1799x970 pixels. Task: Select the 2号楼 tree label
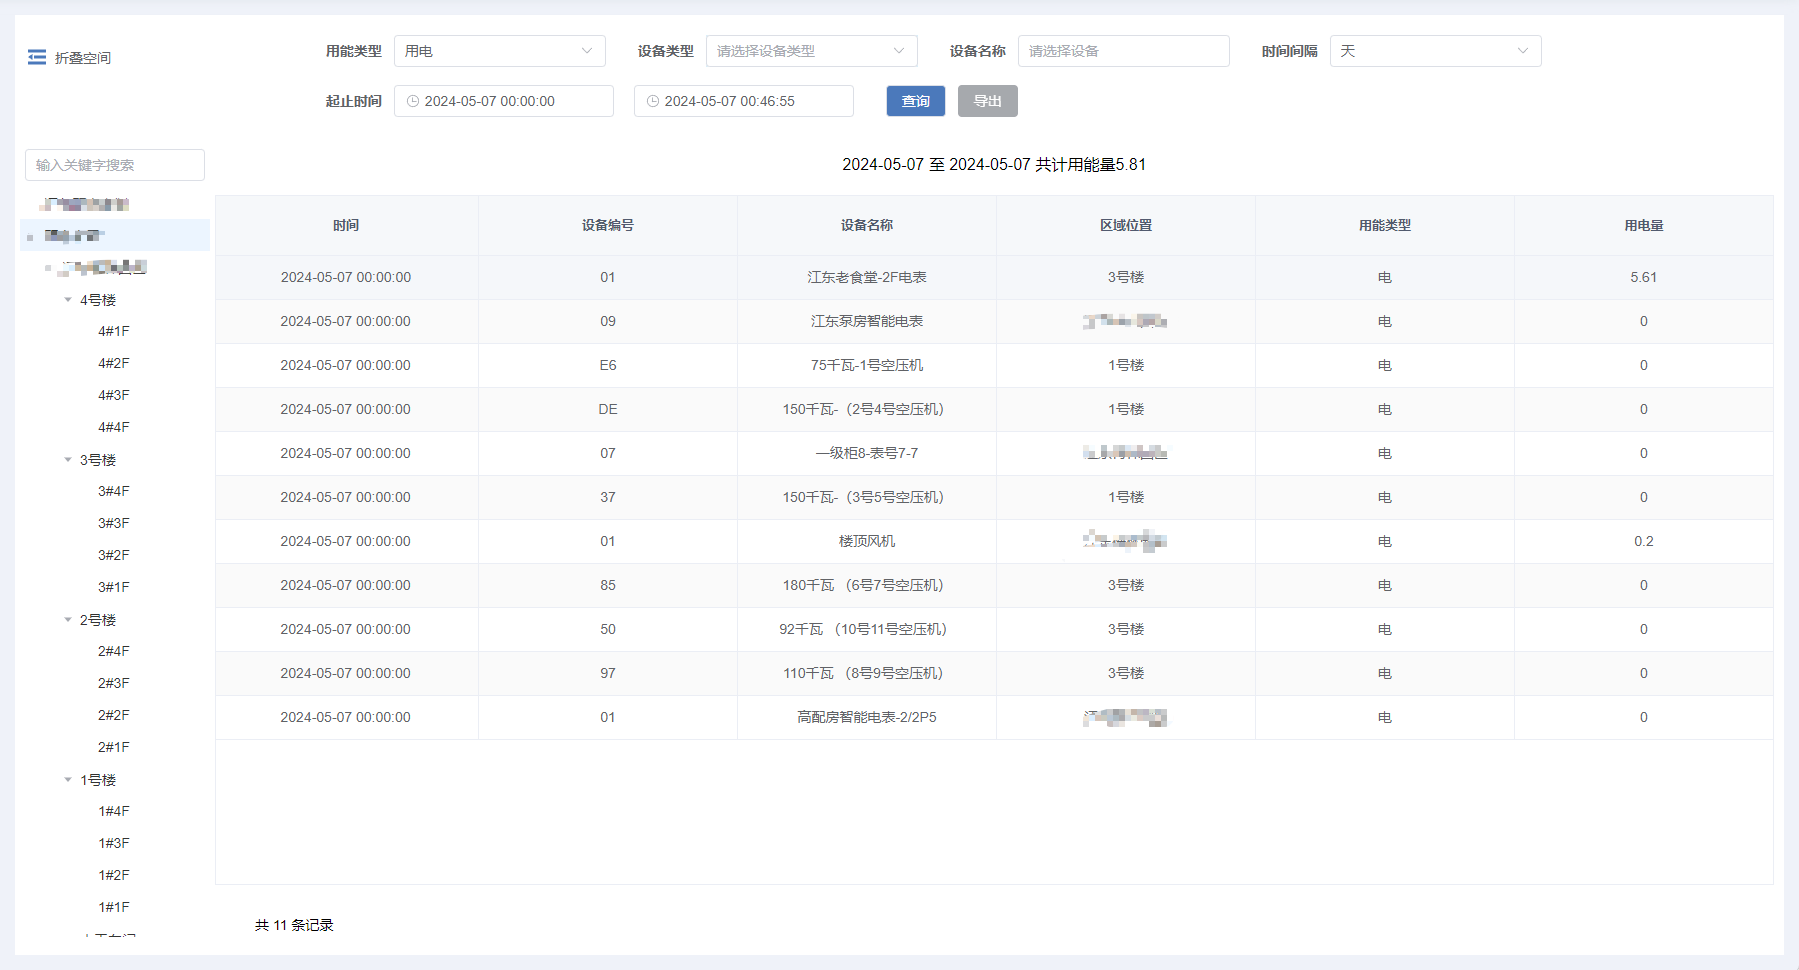tap(98, 620)
